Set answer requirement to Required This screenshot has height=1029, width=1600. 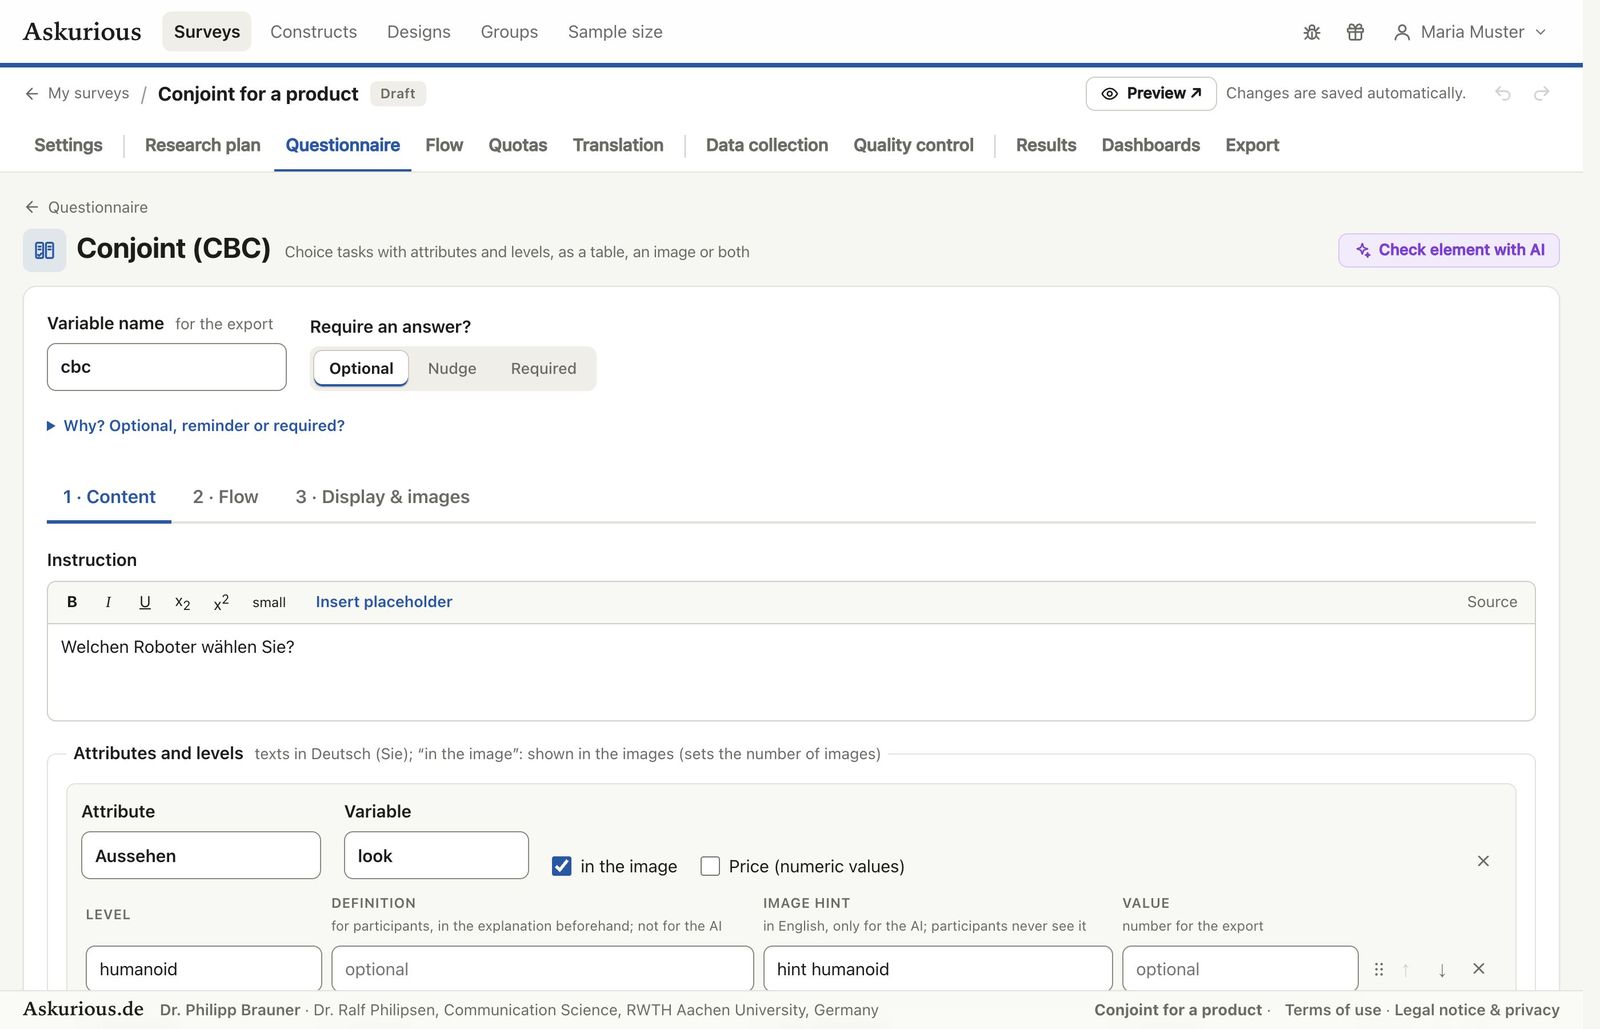[543, 368]
